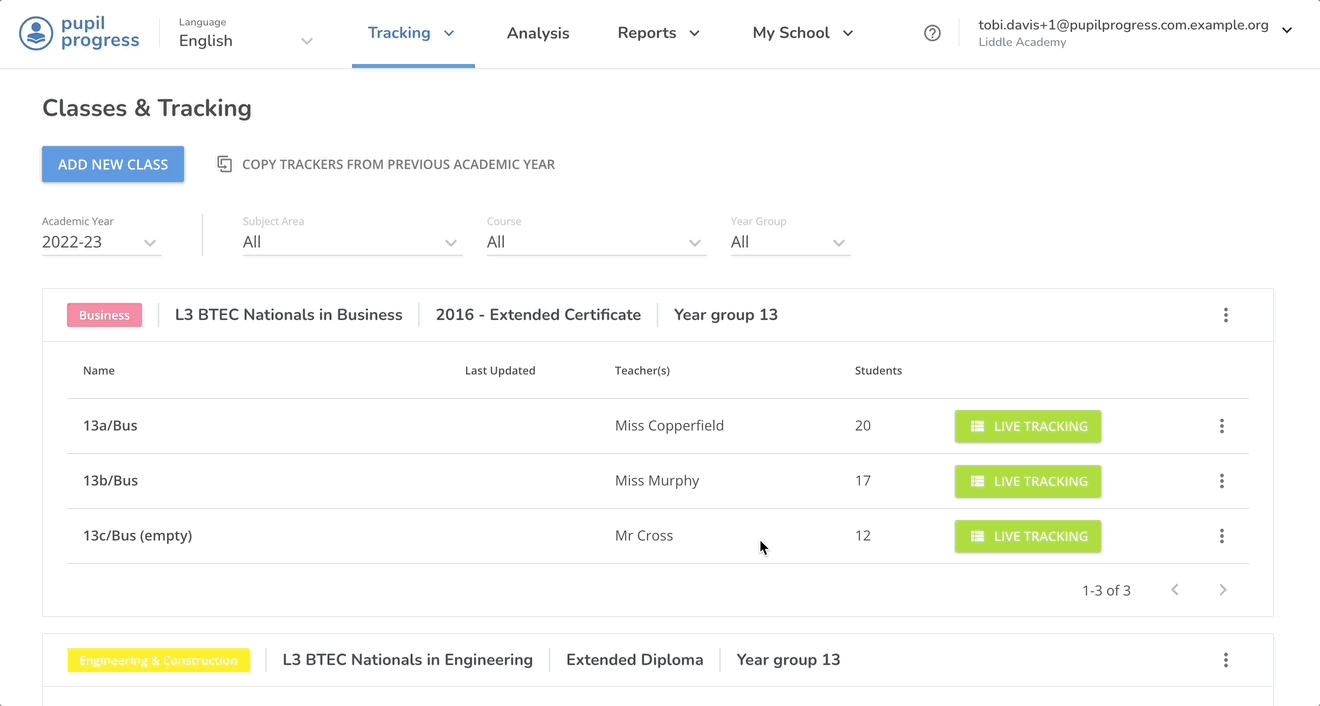
Task: Click the ADD NEW CLASS button
Action: (112, 163)
